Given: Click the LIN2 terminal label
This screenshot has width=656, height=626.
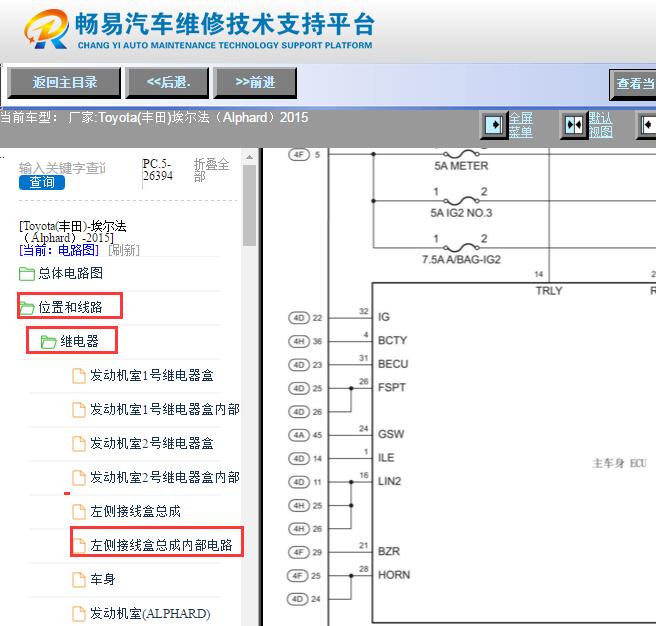Looking at the screenshot, I should [390, 481].
